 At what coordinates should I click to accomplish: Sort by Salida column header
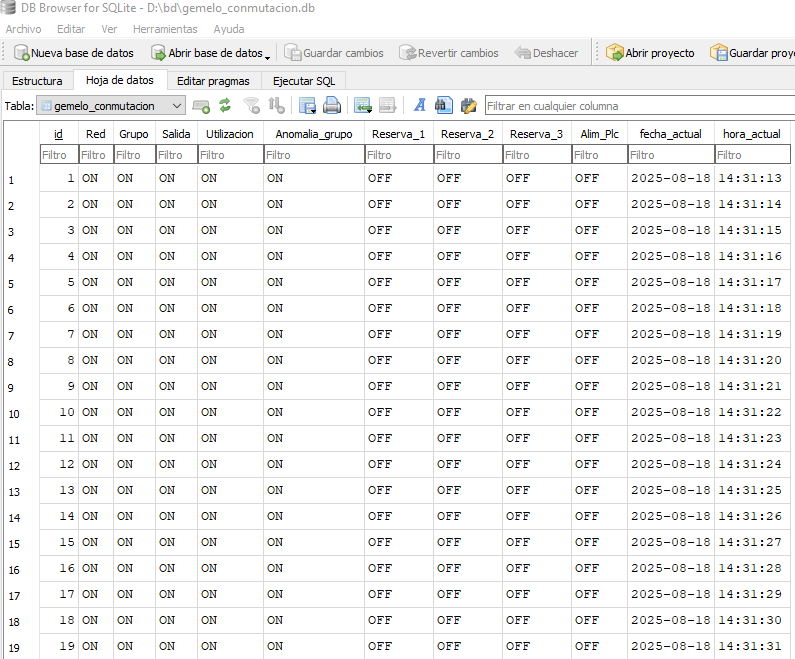[176, 134]
